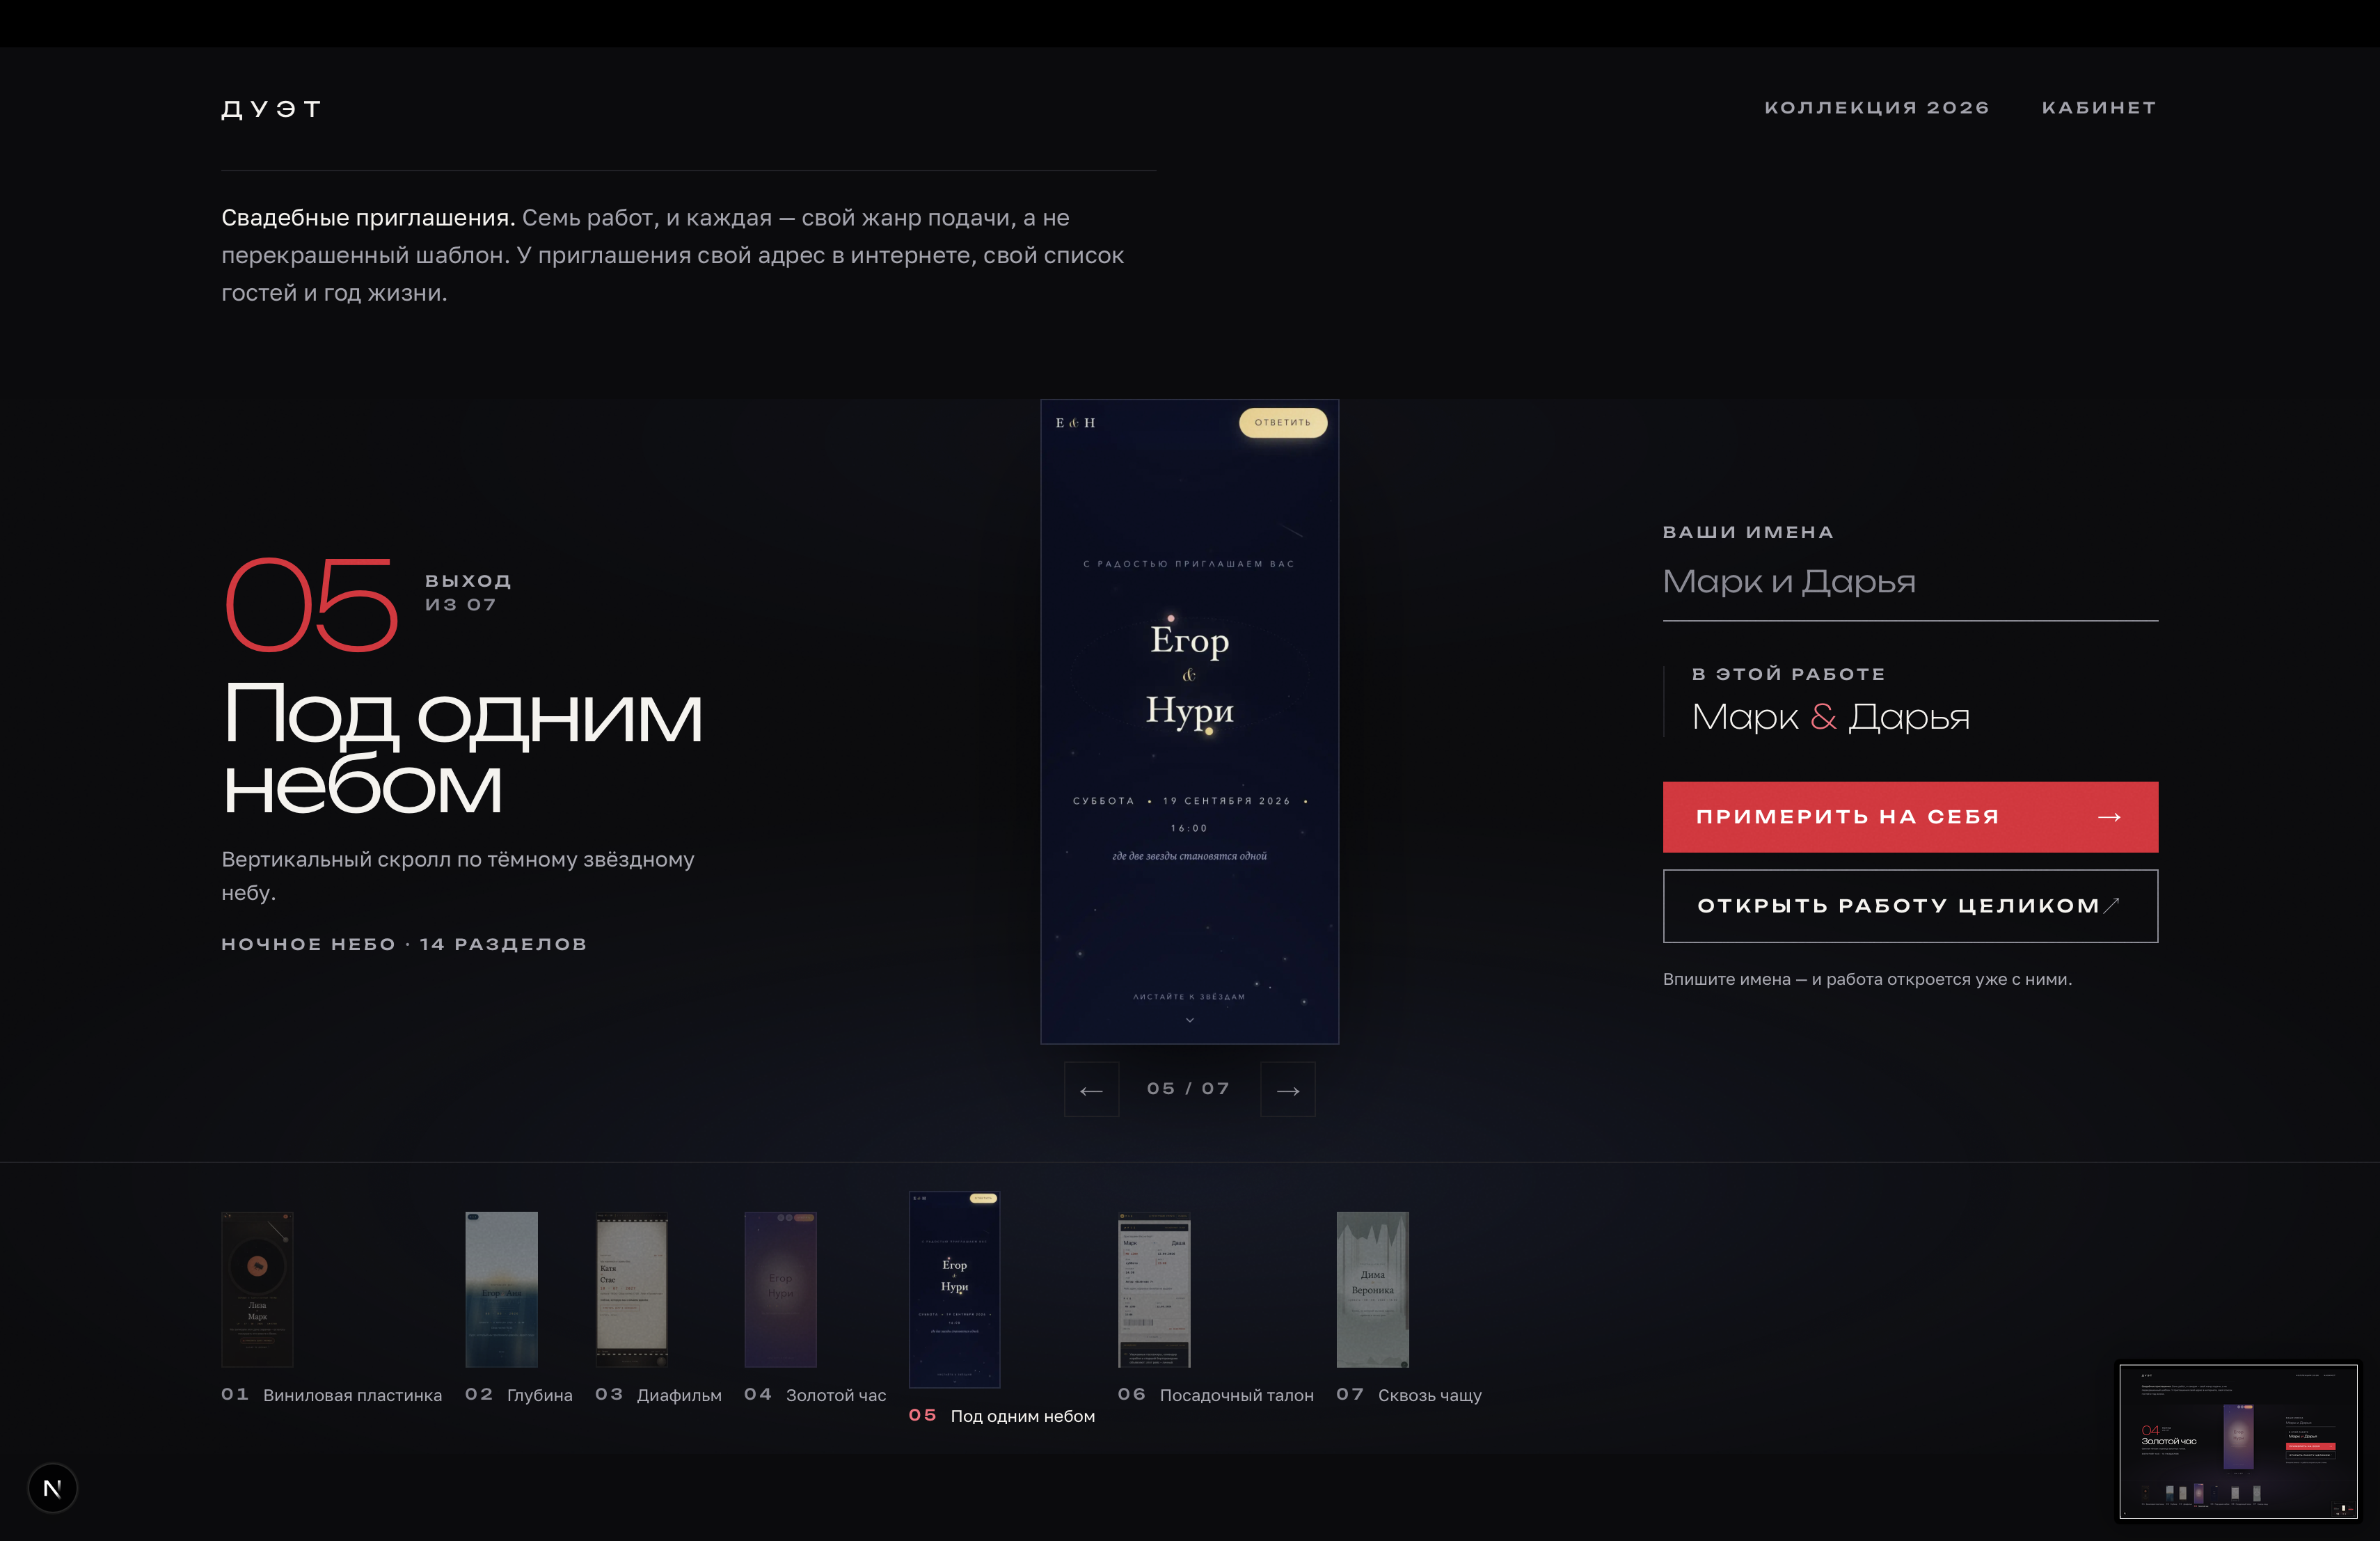Screen dimensions: 2380x1541
Task: Click the label 01 Виниловая пластинка
Action: point(331,1395)
